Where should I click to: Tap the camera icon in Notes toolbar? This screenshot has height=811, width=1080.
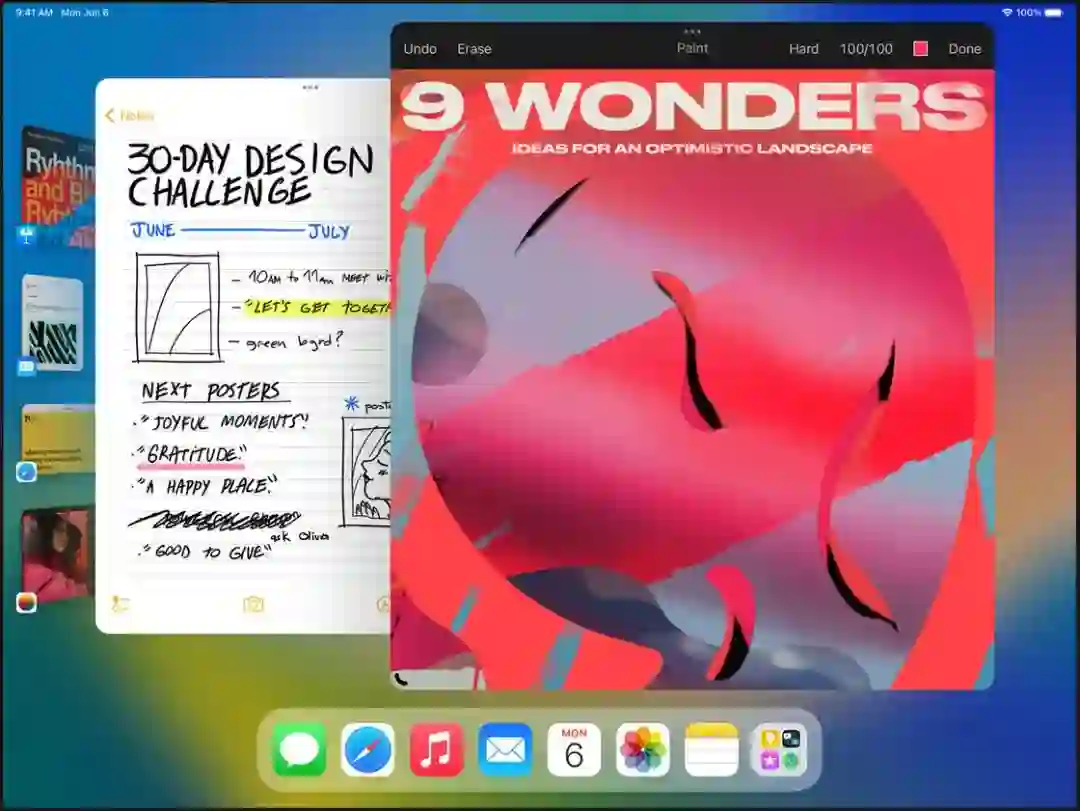[x=253, y=604]
